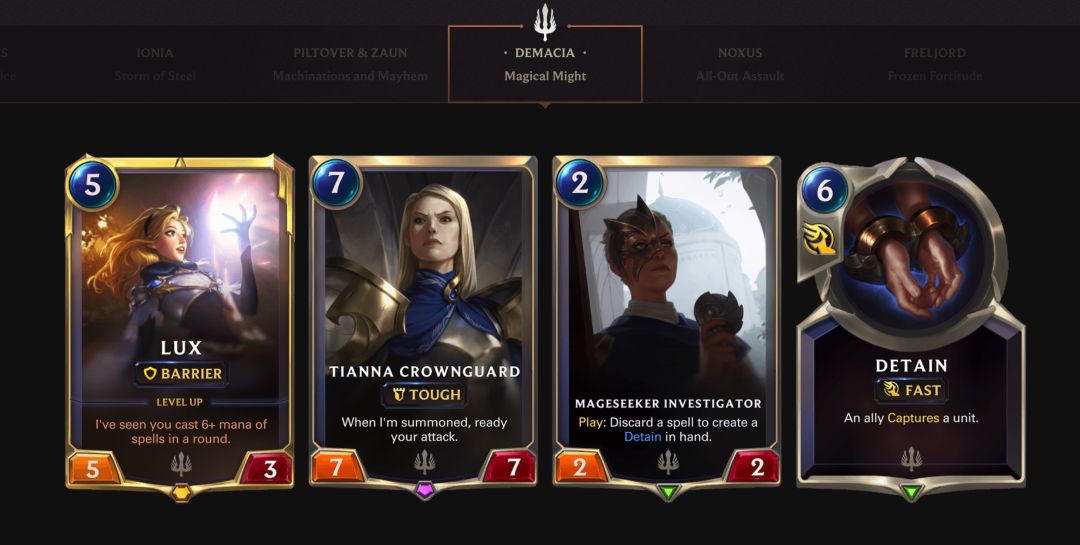Click the purple epic rarity gem under Tianna
This screenshot has width=1080, height=545.
(425, 491)
